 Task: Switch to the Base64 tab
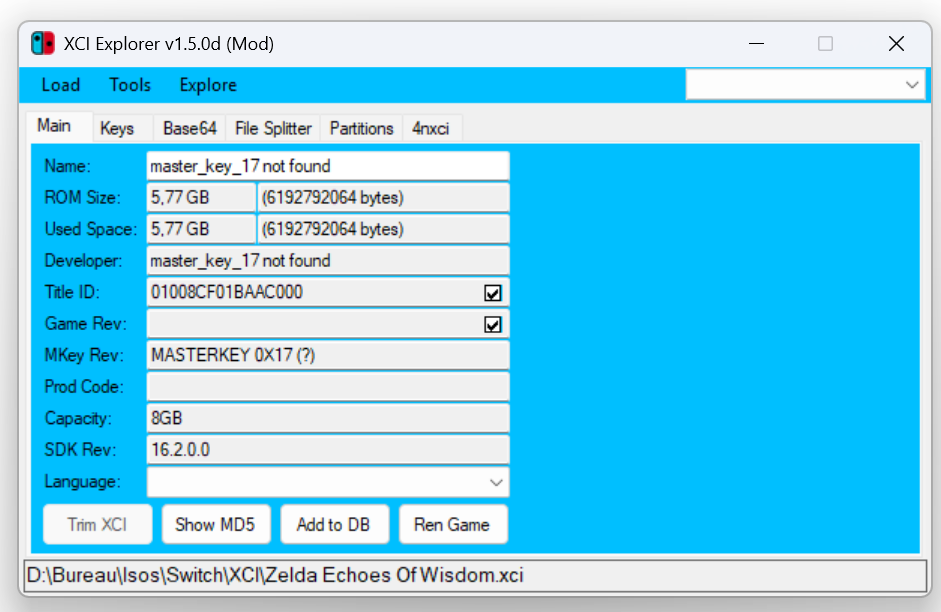click(x=190, y=128)
